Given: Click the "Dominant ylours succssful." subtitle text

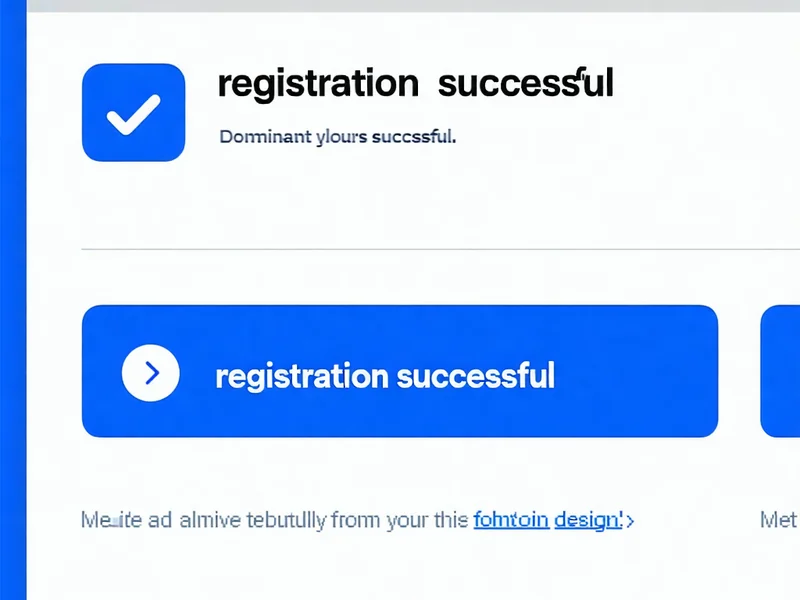Looking at the screenshot, I should (x=337, y=137).
